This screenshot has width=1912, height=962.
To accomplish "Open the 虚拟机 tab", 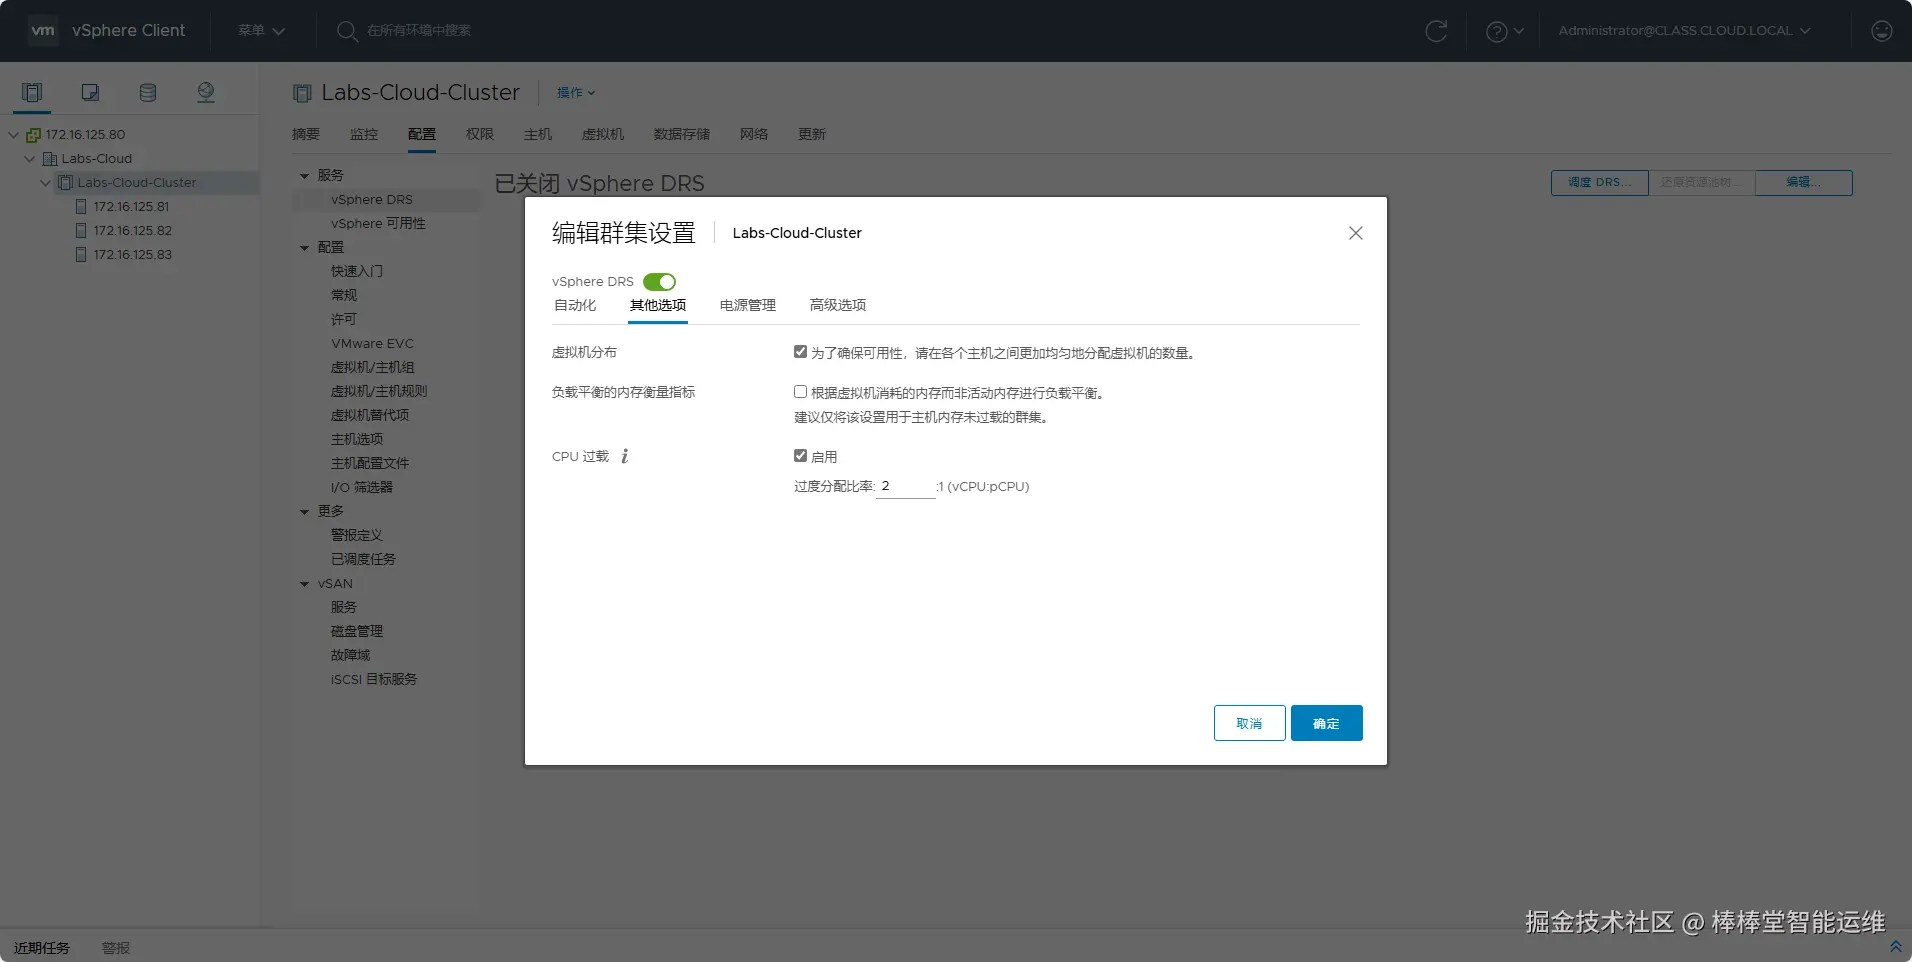I will click(x=603, y=134).
